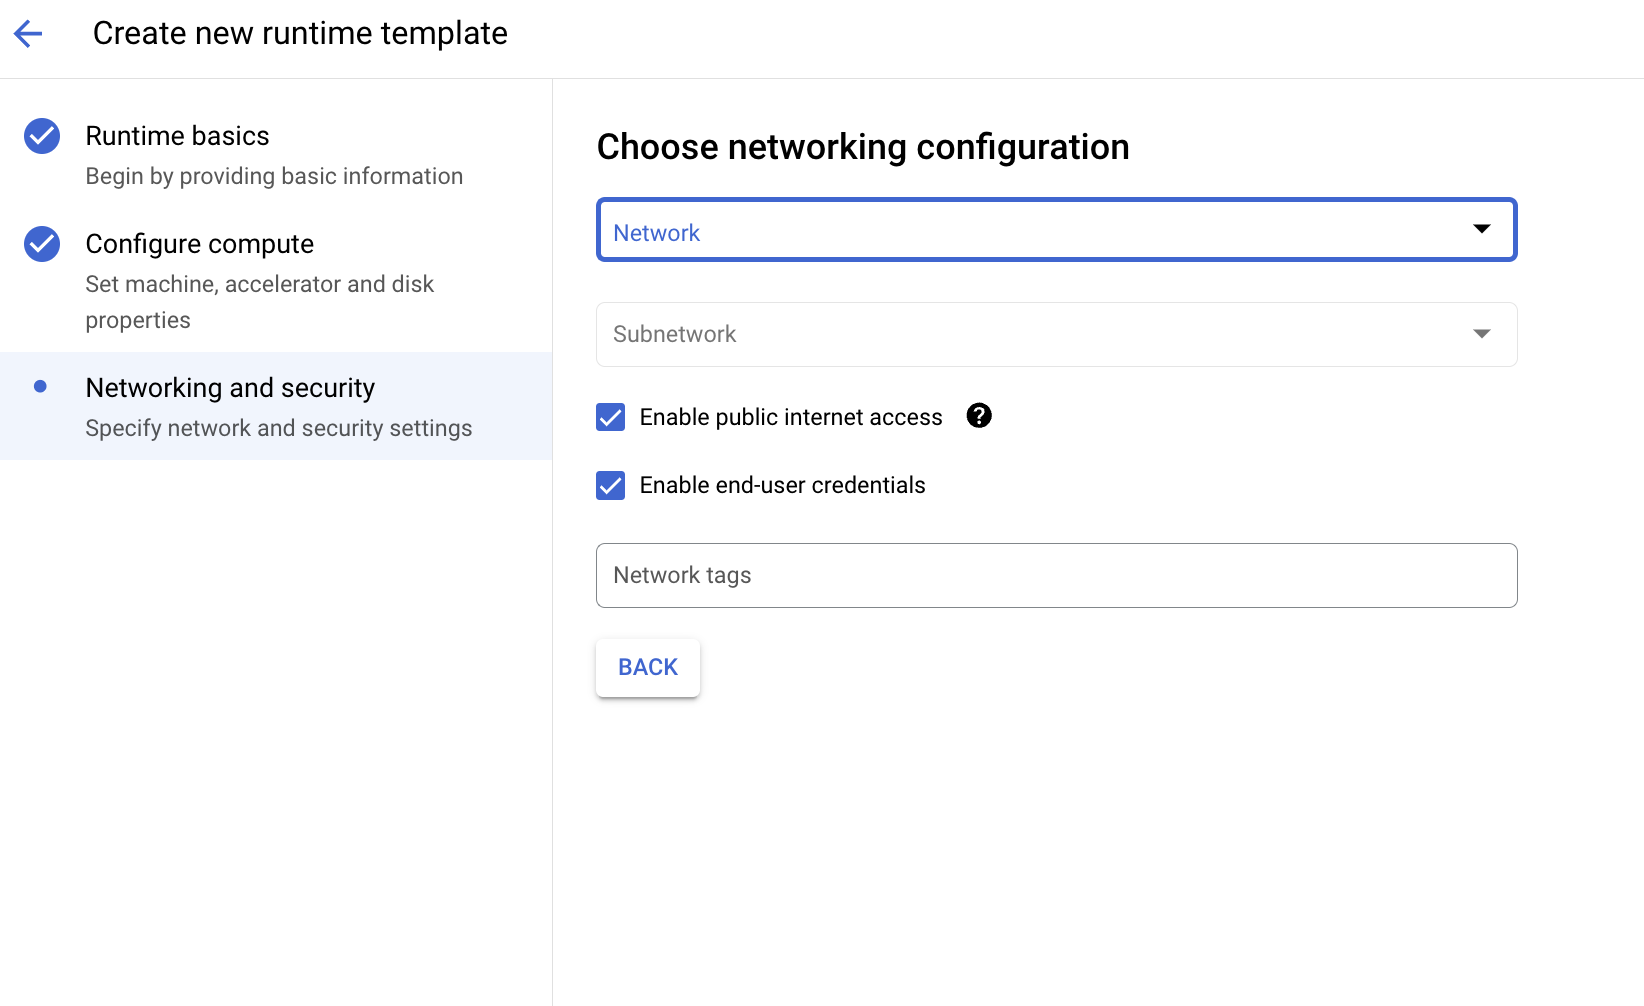This screenshot has height=1006, width=1644.
Task: Click the Create new runtime template title
Action: pyautogui.click(x=299, y=33)
